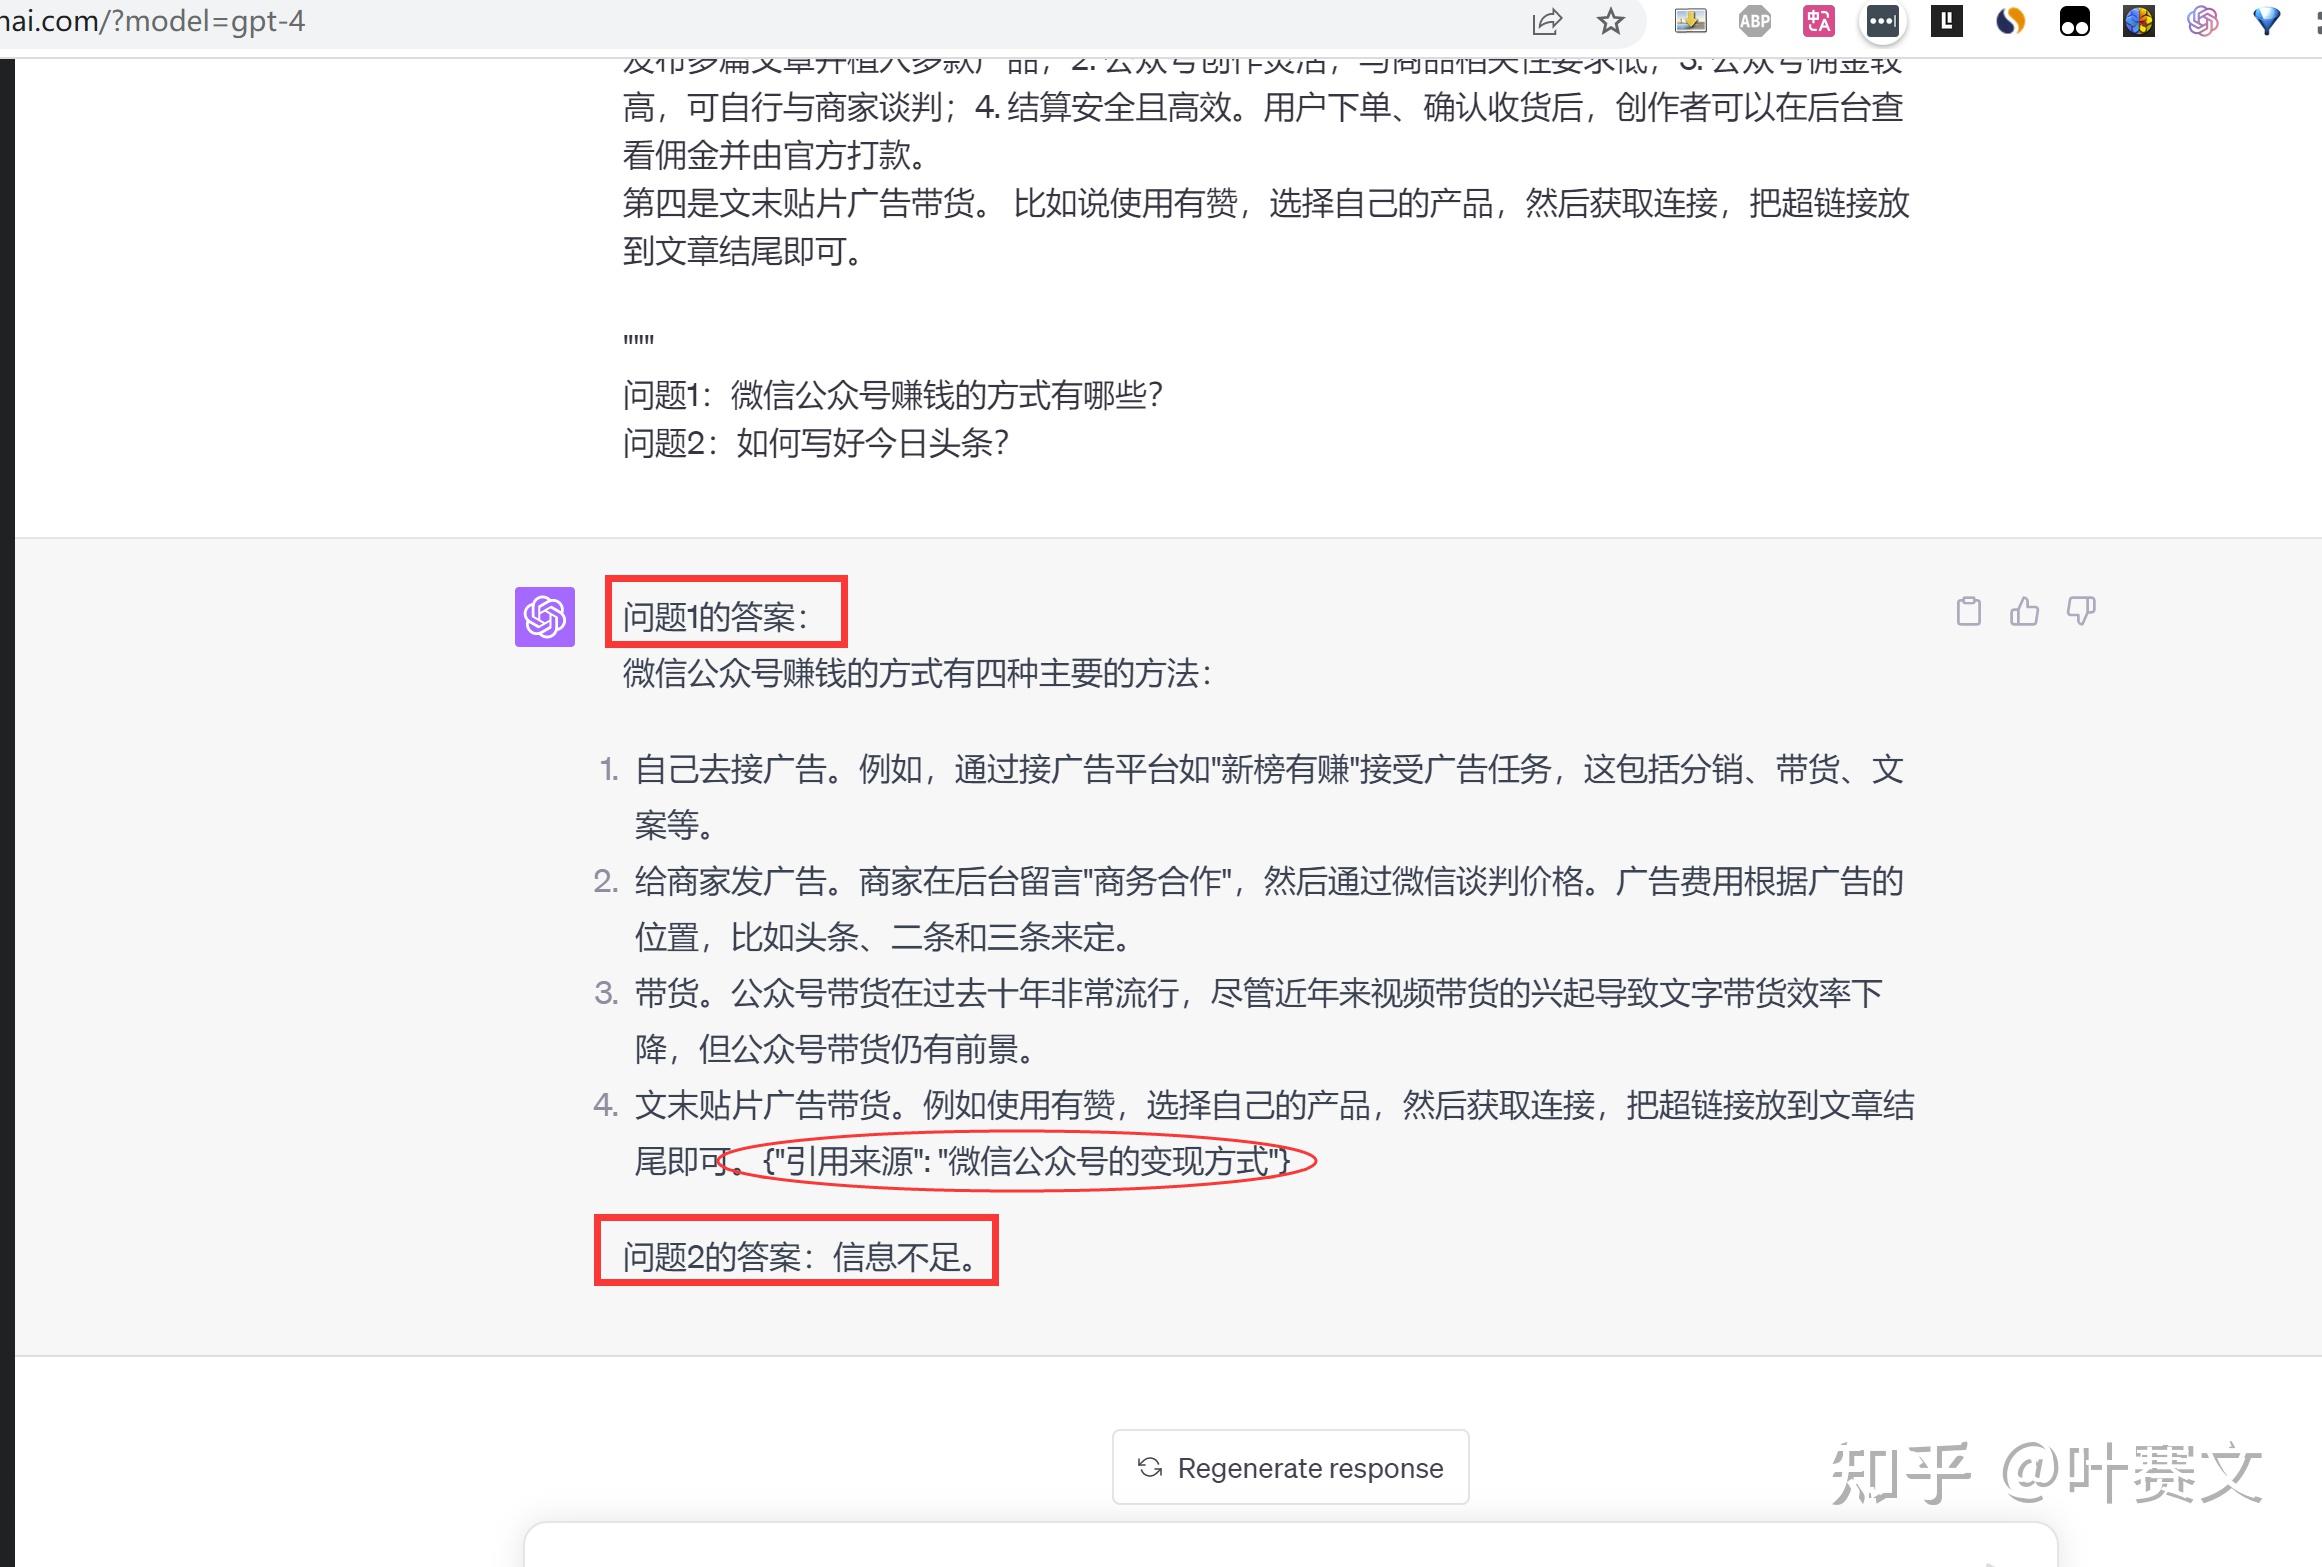Click the text "问题2的答案：信息不足。"
Screen dimensions: 2322x1567
pos(801,1256)
